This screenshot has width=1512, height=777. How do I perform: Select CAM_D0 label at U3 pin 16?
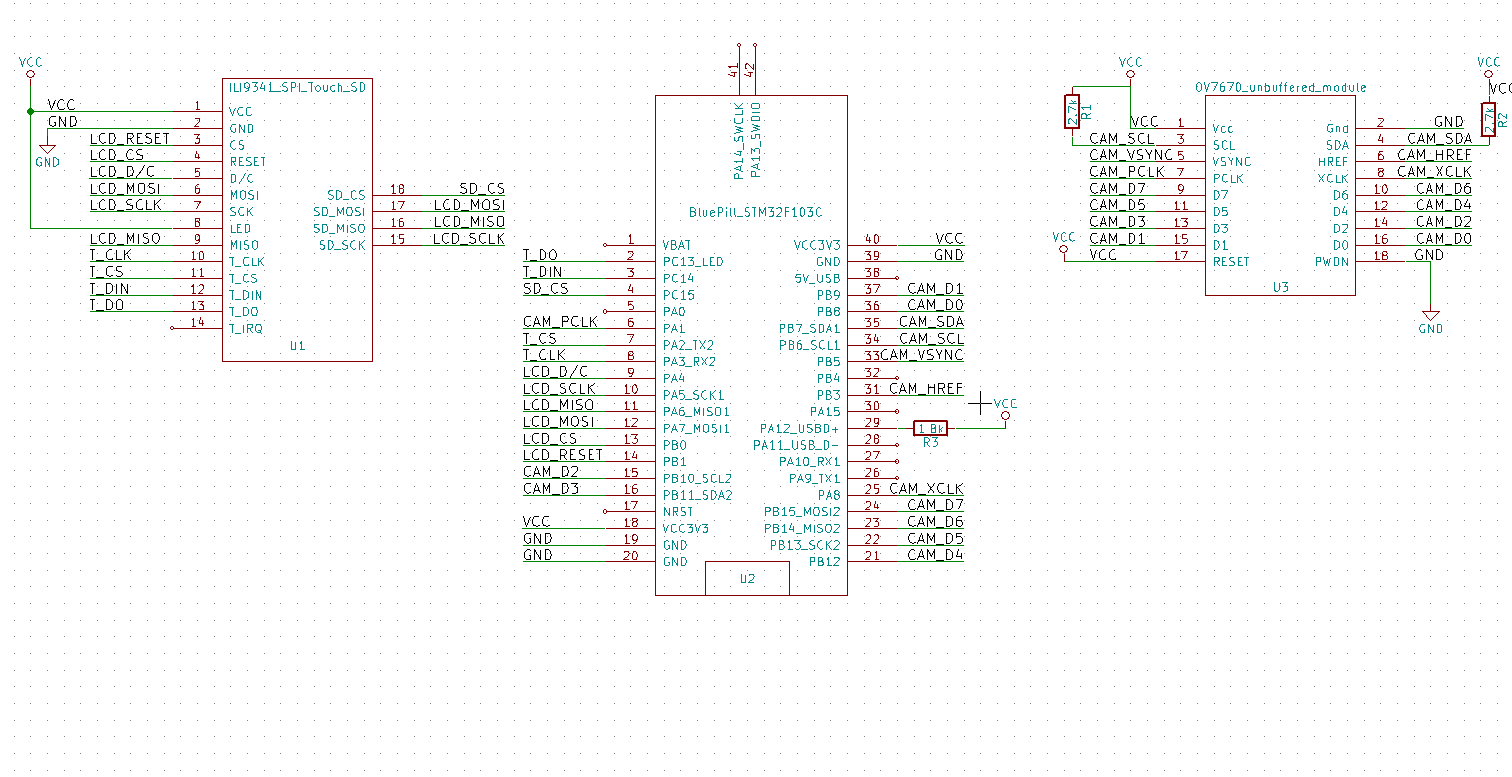click(1444, 239)
